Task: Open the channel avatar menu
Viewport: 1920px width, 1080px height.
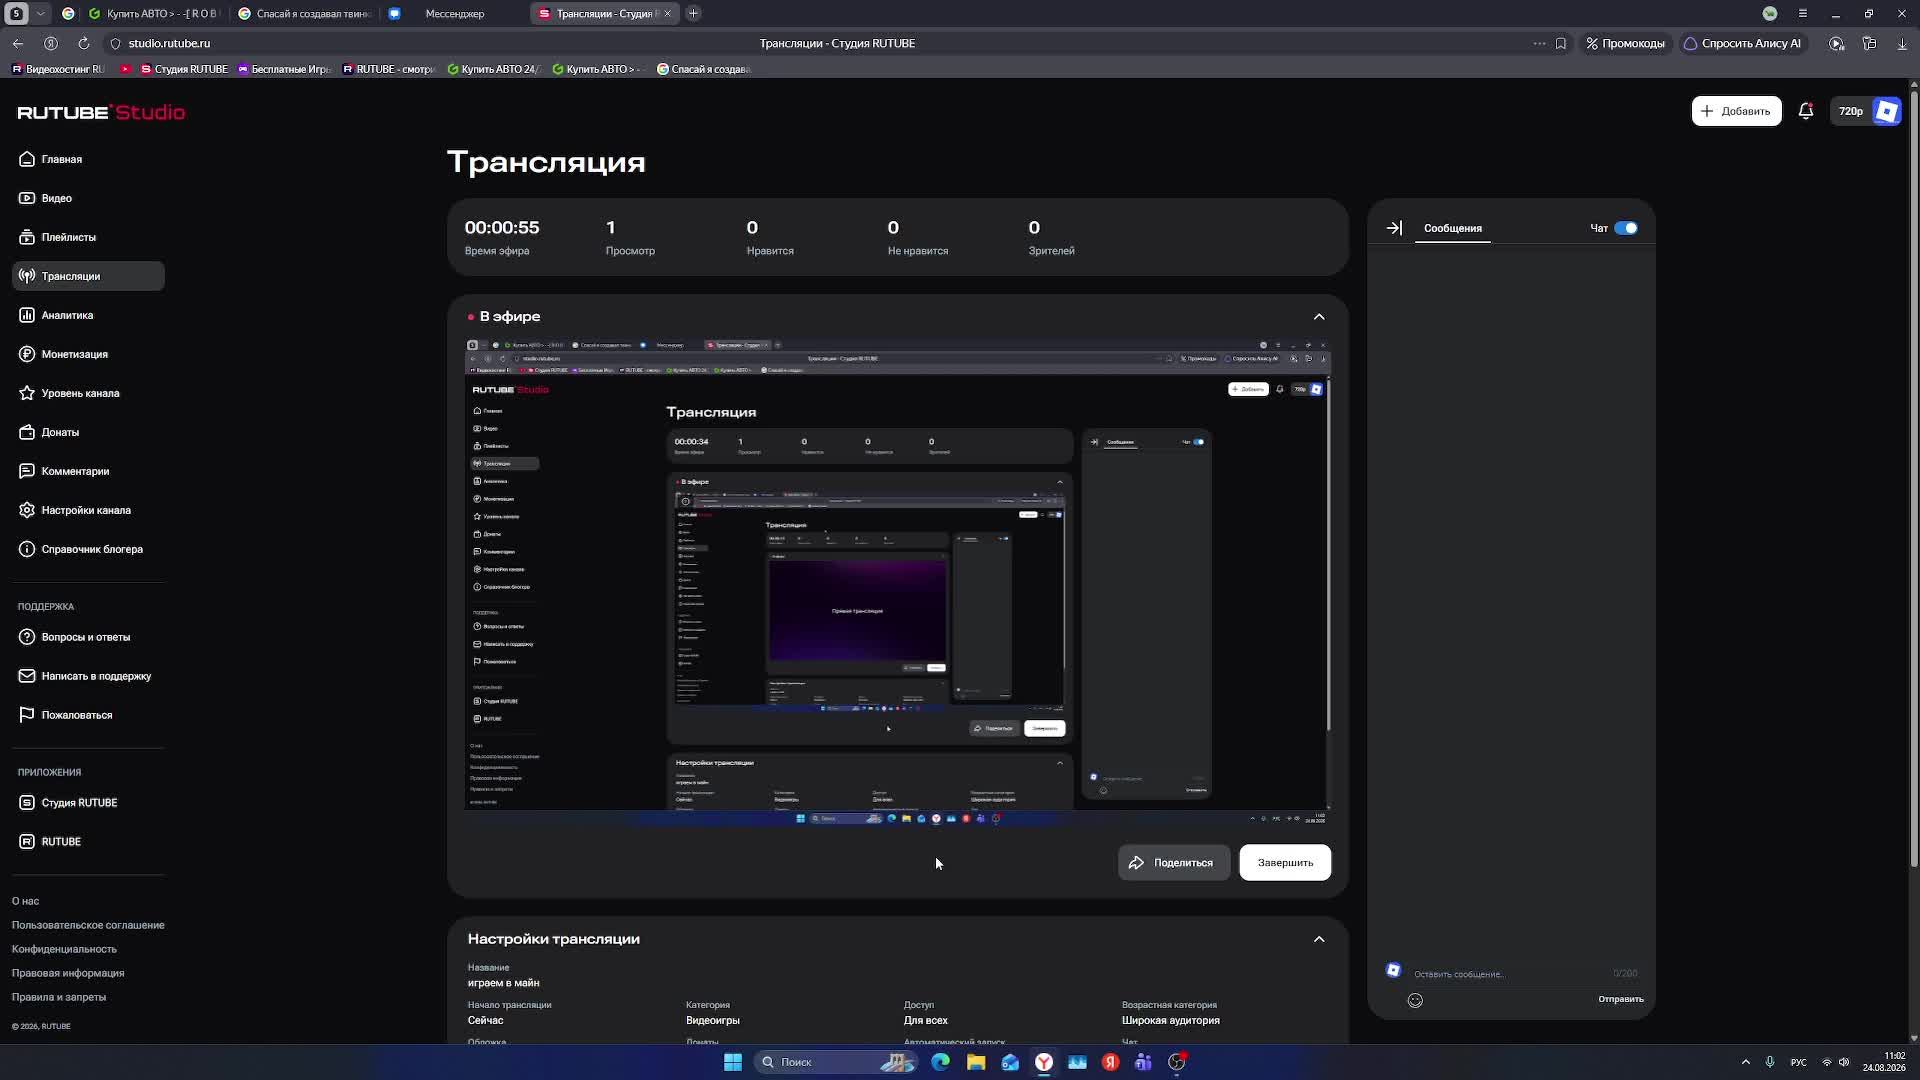Action: (x=1887, y=111)
